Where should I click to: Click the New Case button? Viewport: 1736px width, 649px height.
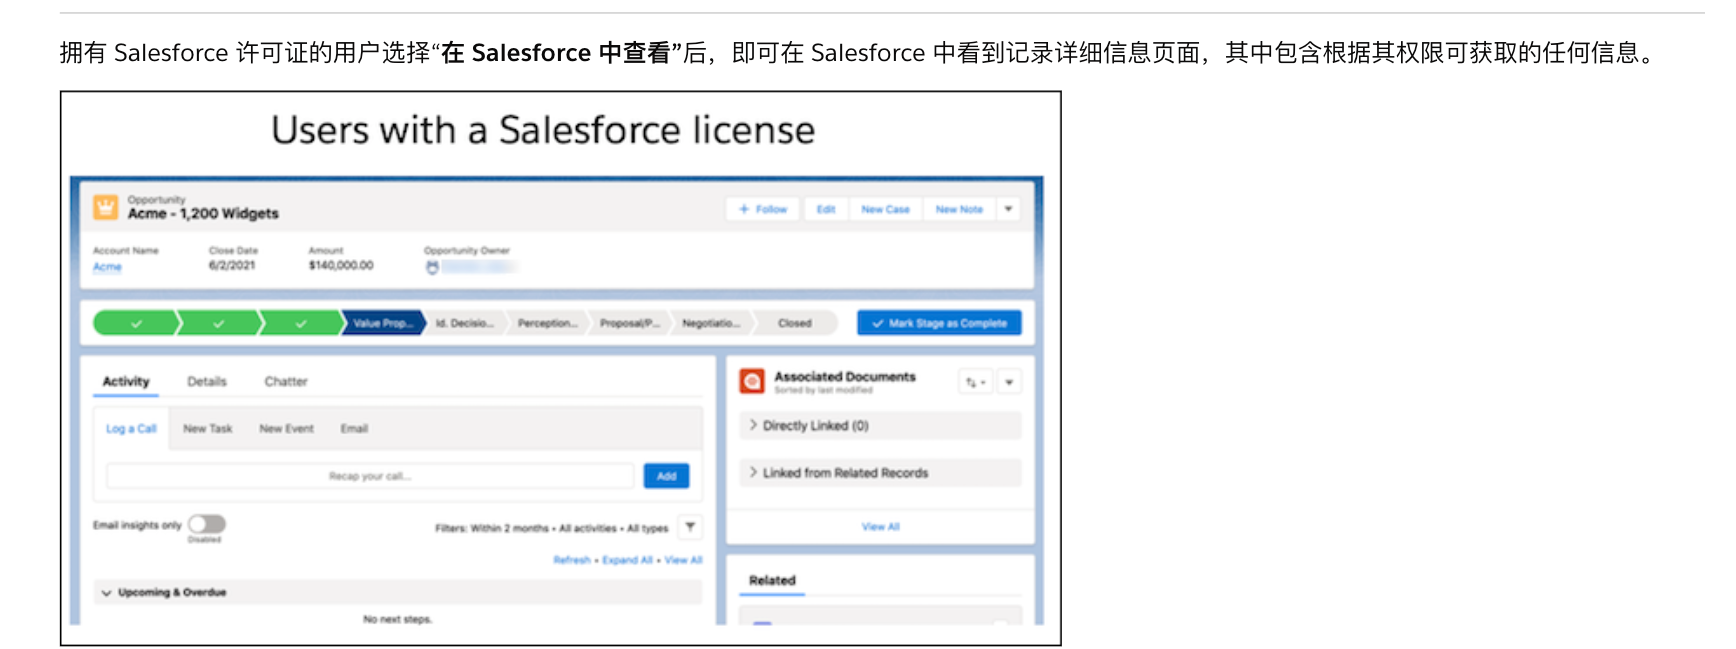[885, 209]
